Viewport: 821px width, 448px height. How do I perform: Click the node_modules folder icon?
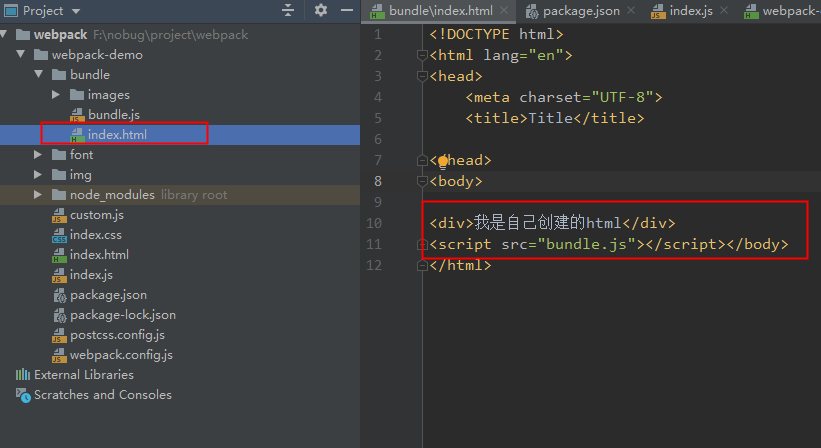coord(59,195)
